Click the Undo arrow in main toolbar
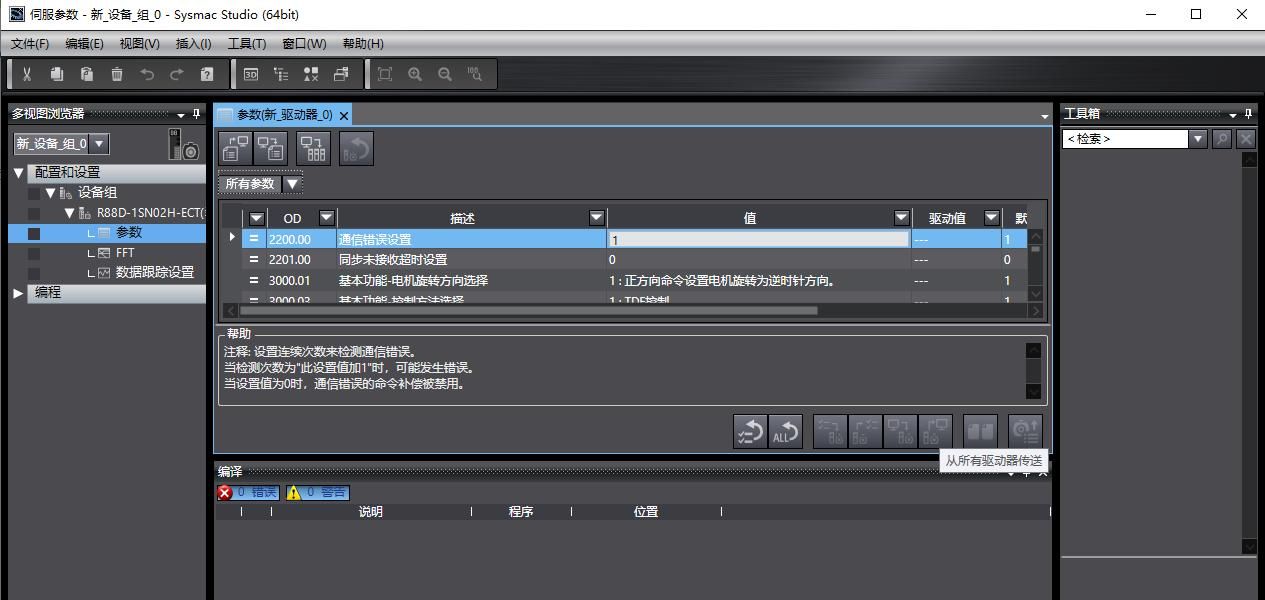Viewport: 1265px width, 600px height. [x=147, y=74]
